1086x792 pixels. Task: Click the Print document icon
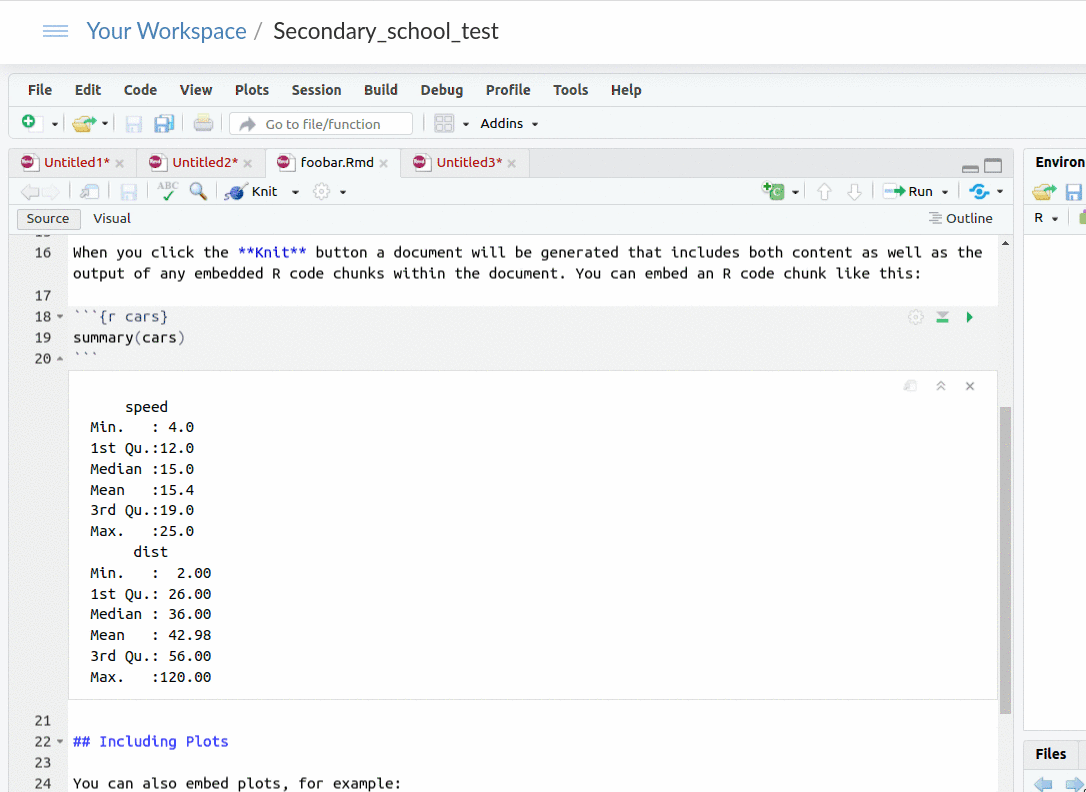pos(204,123)
